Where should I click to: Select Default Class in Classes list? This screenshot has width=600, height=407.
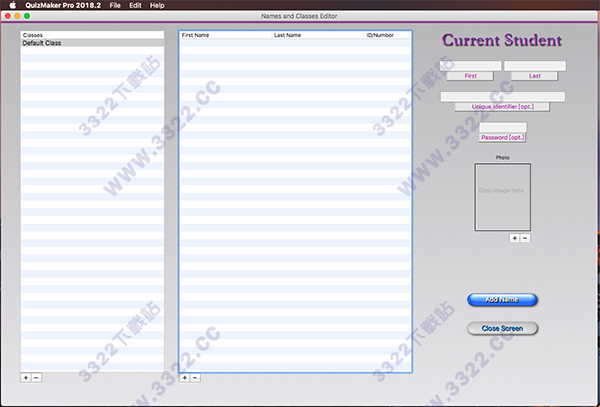[x=92, y=43]
